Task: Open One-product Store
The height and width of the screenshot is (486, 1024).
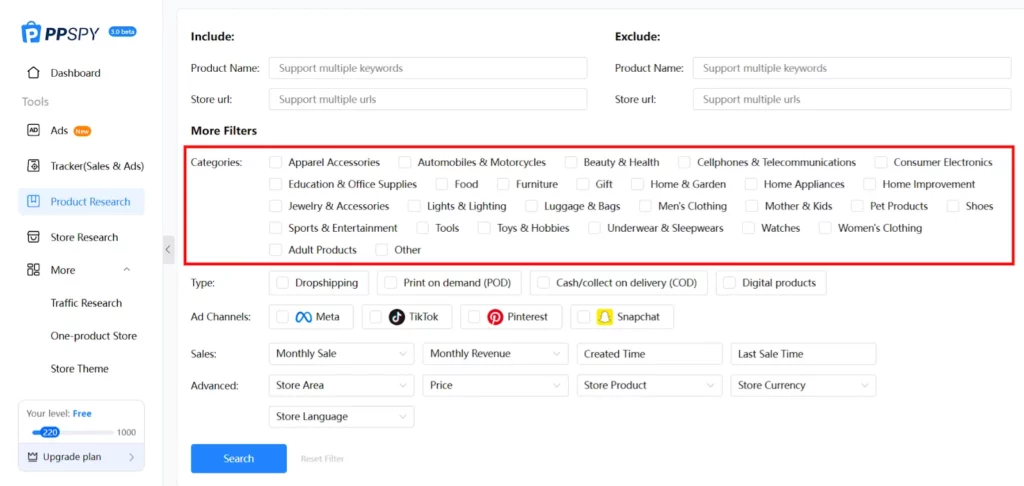Action: [93, 336]
